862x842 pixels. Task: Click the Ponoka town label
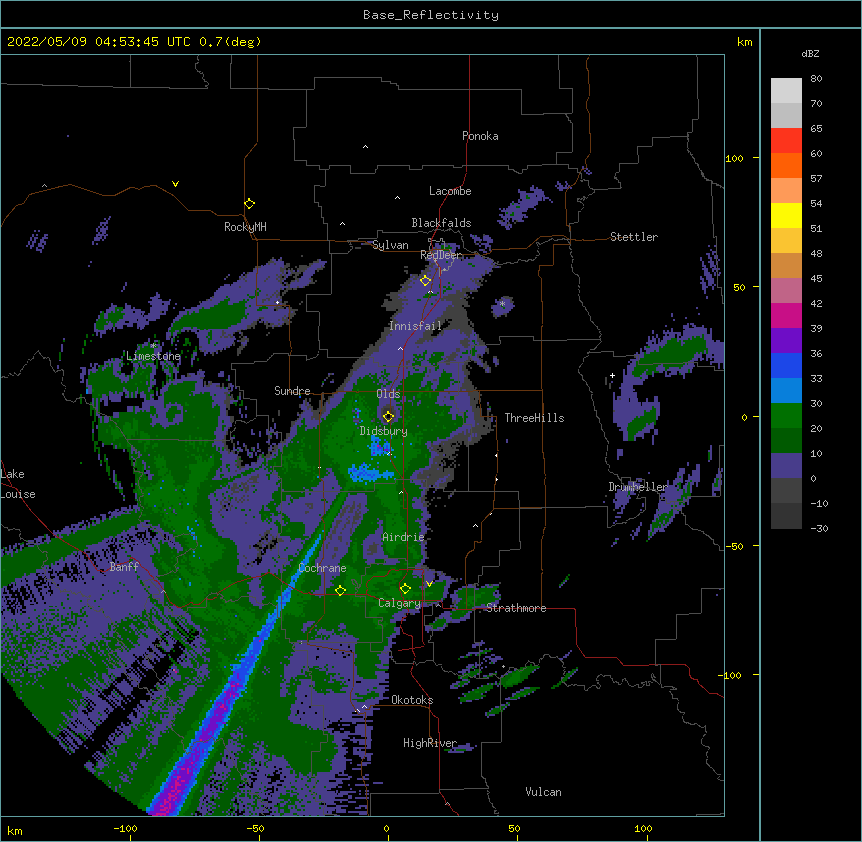point(480,136)
